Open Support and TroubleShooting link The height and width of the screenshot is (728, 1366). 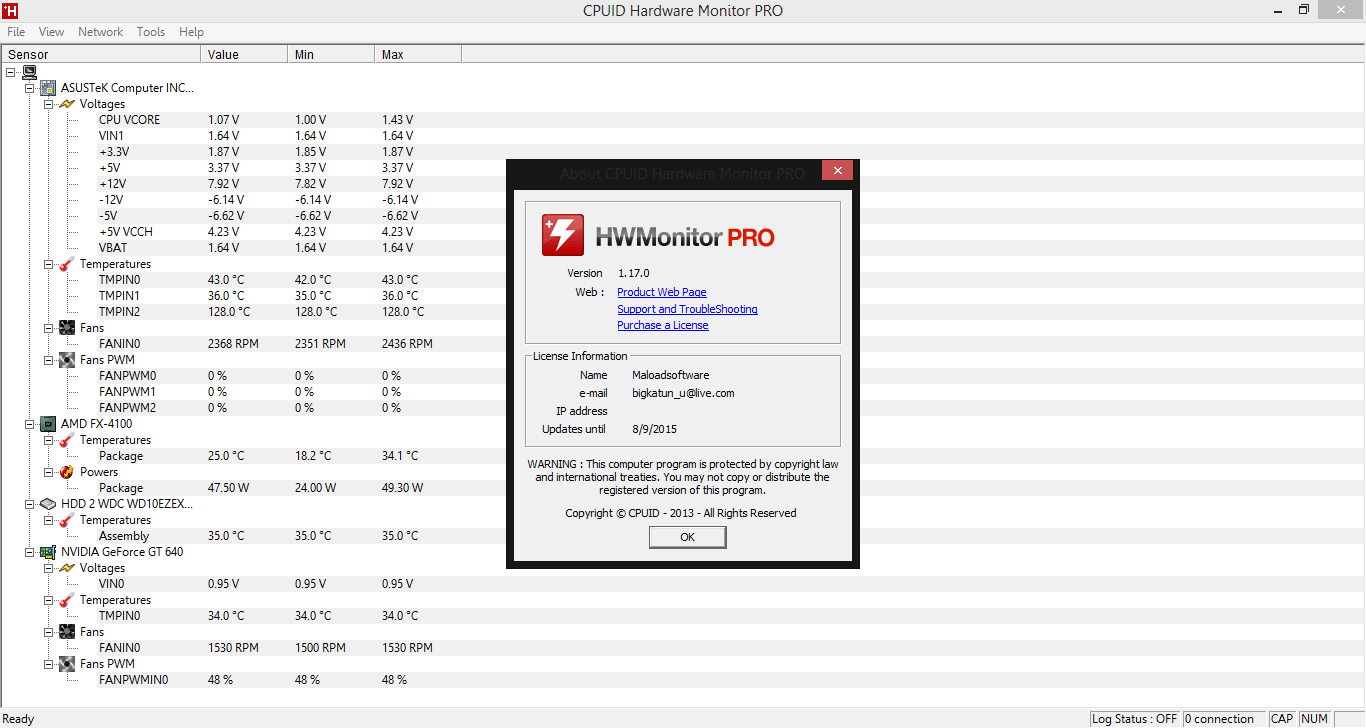tap(687, 309)
